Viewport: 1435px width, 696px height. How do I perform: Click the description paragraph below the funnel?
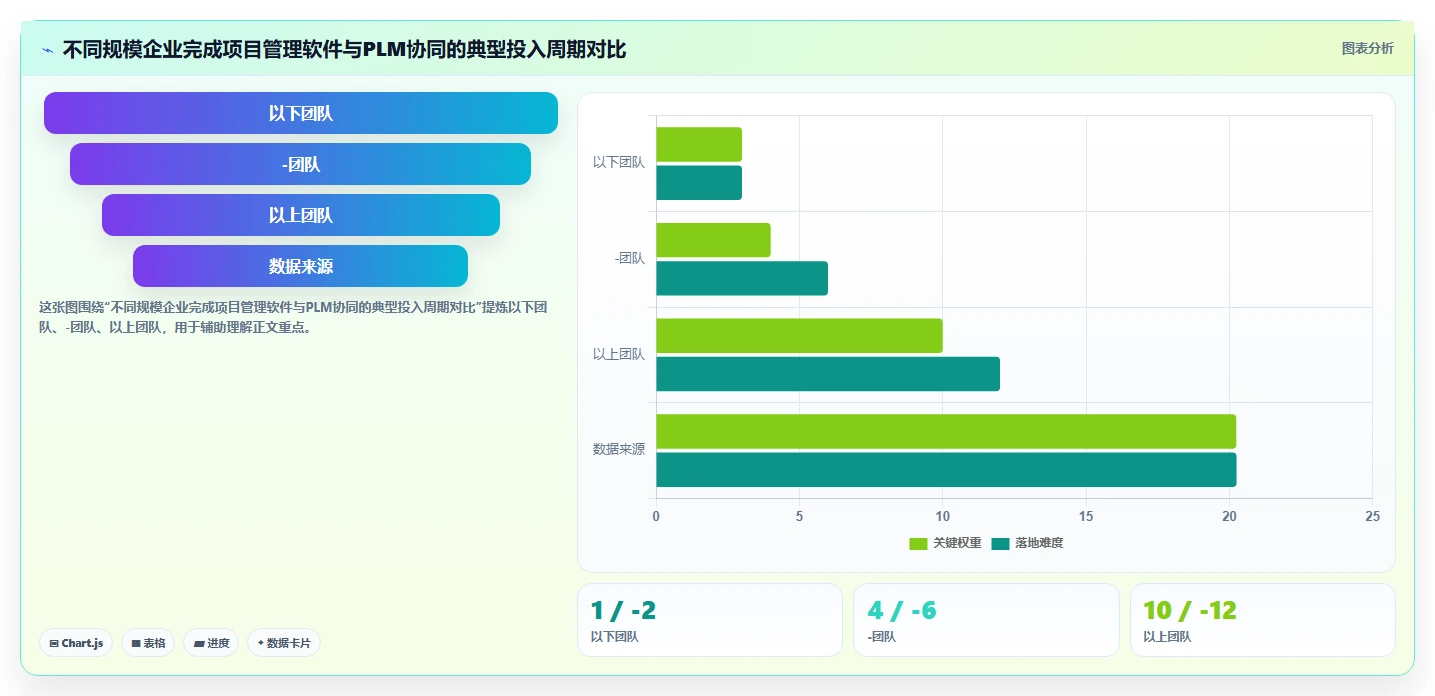coord(293,317)
